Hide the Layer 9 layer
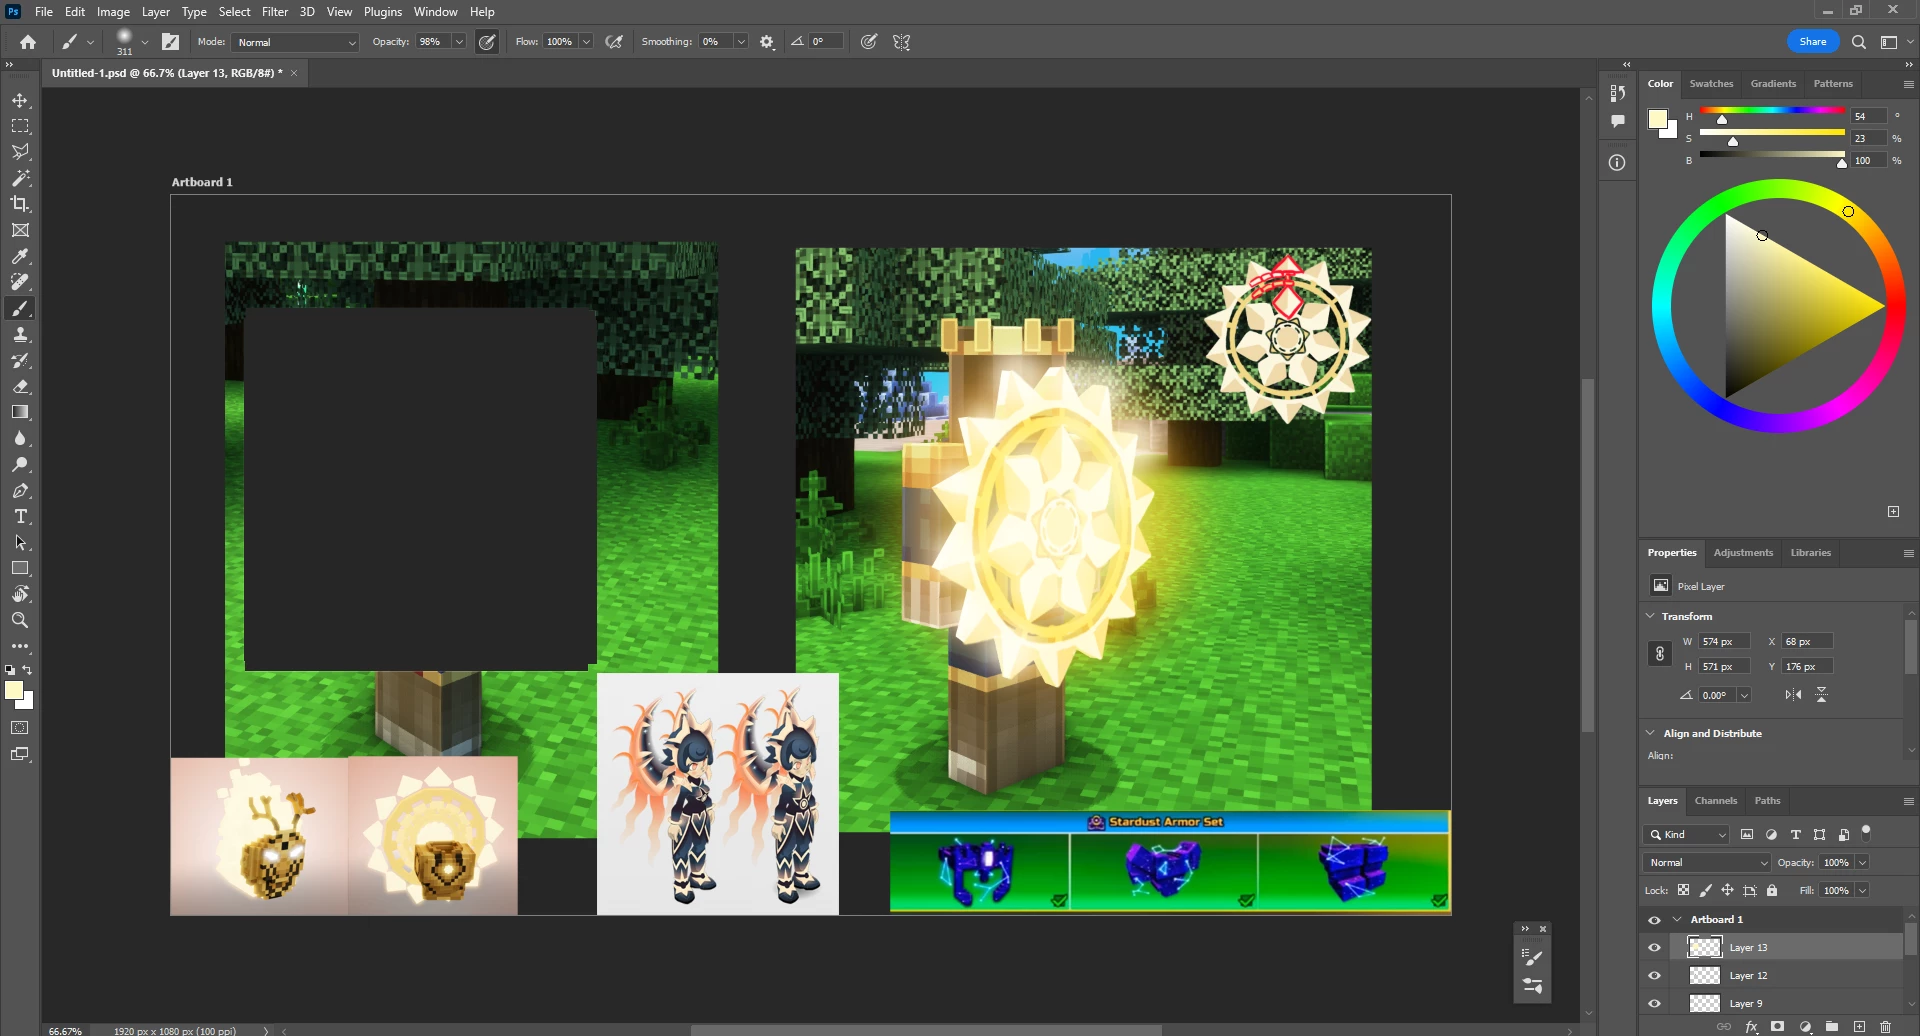 1655,1004
